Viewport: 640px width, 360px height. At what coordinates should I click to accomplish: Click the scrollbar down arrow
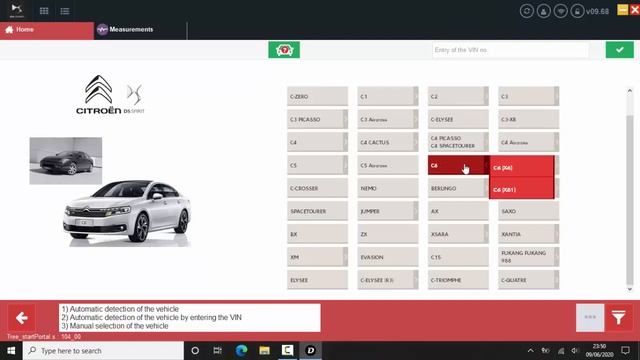(x=630, y=289)
